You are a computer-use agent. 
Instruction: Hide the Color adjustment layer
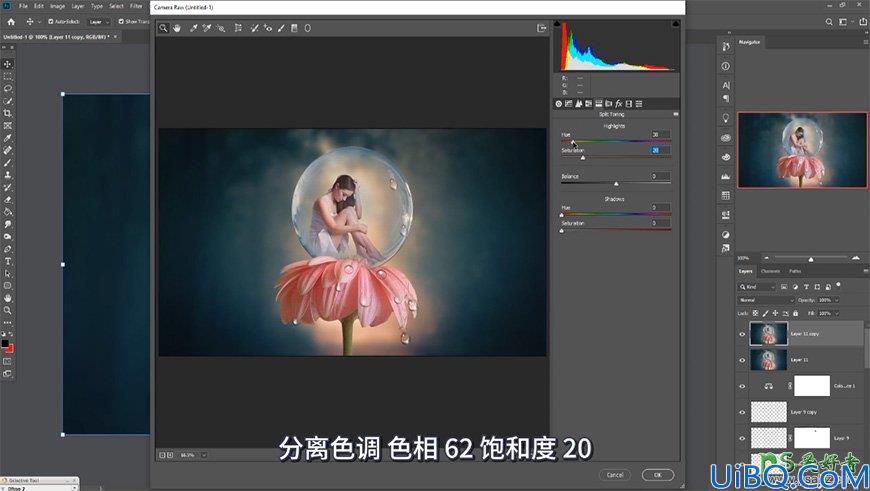pos(742,386)
